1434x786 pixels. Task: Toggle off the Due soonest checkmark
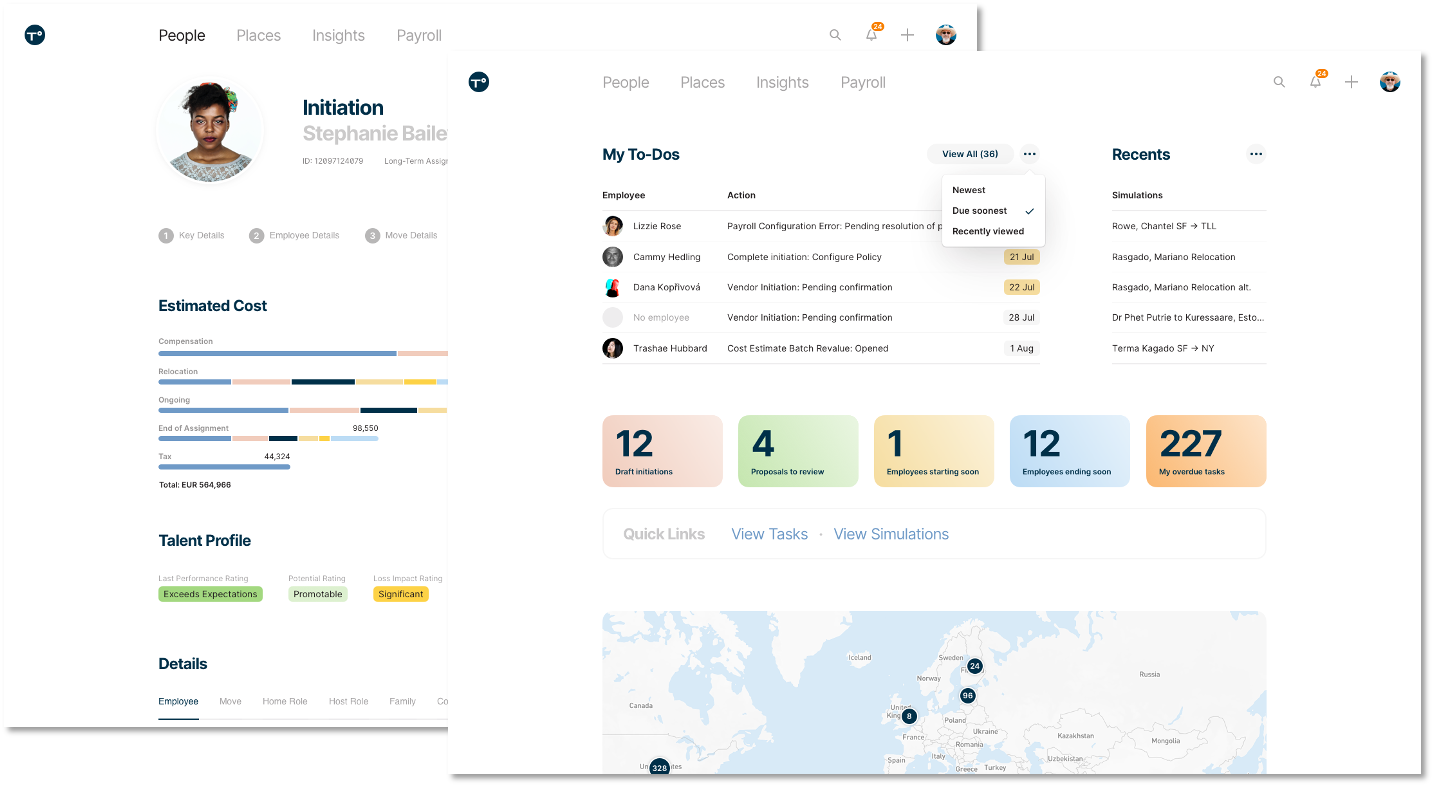1029,210
